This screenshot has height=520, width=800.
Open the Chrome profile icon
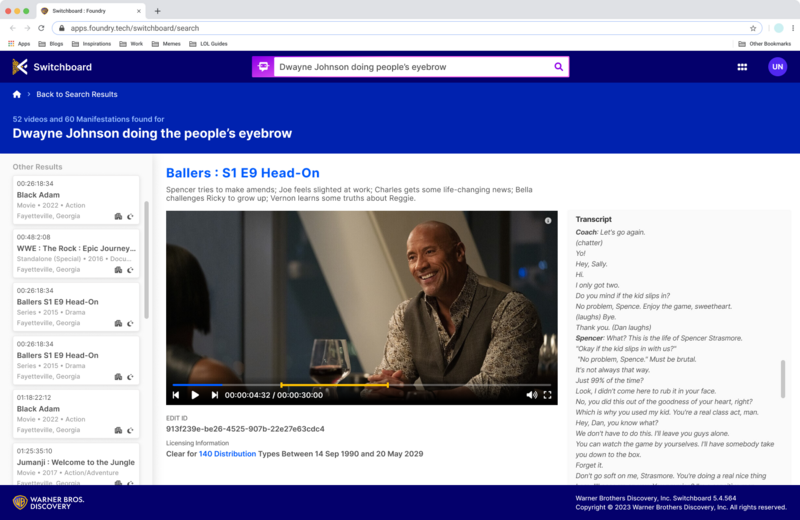pos(779,28)
